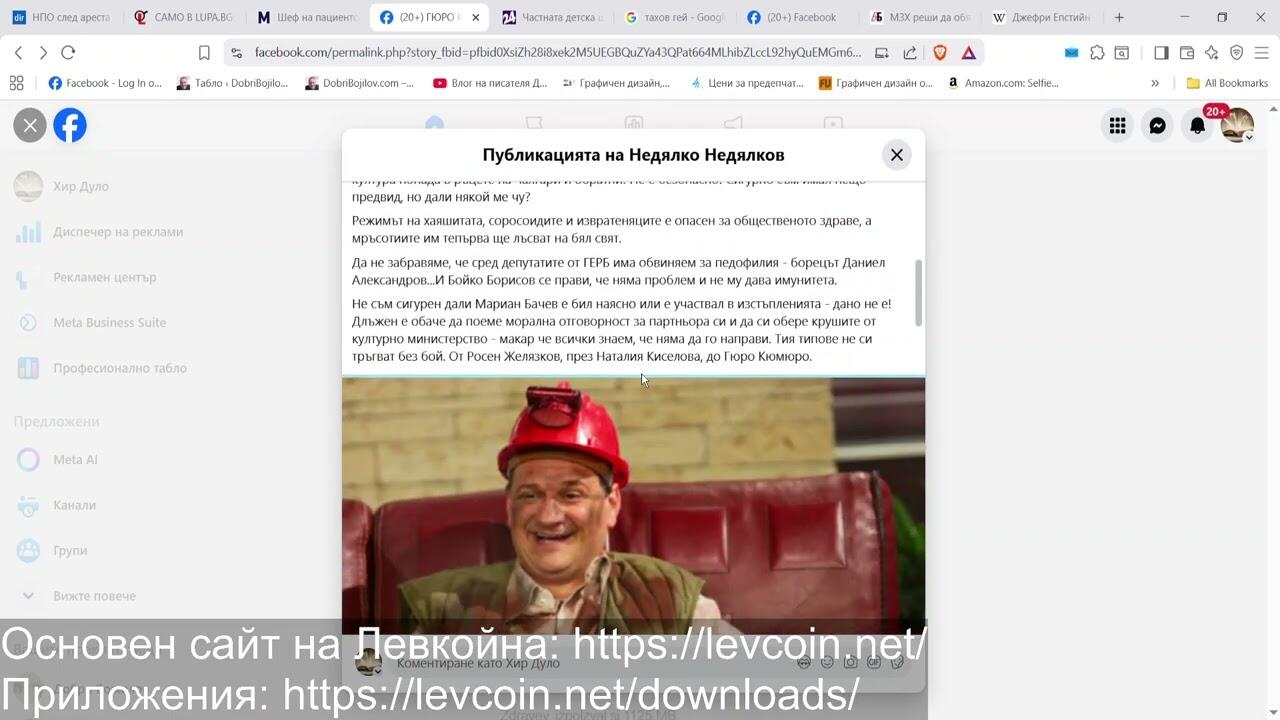Click the facebook.com address bar
Image resolution: width=1280 pixels, height=720 pixels.
555,53
